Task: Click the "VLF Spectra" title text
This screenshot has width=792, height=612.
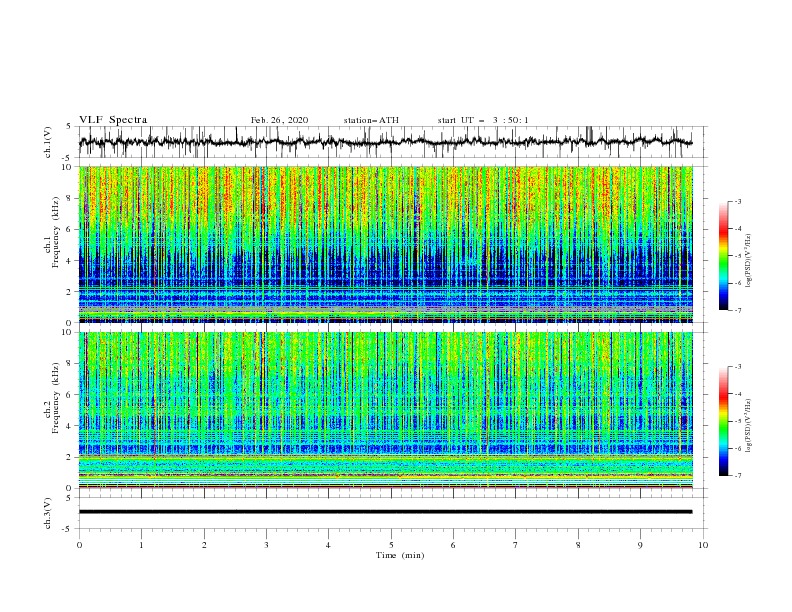Action: point(113,120)
